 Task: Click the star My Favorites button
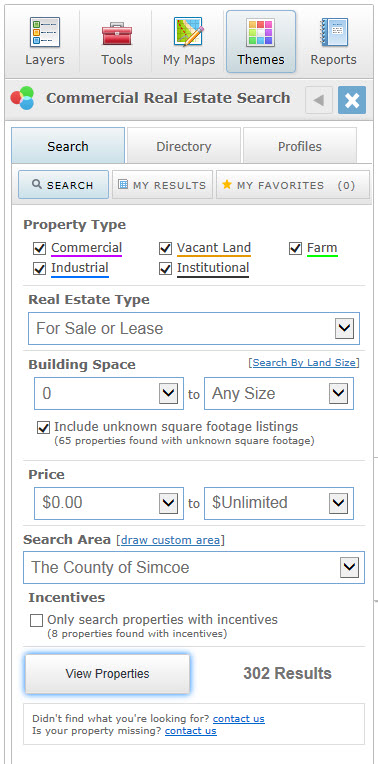point(293,185)
